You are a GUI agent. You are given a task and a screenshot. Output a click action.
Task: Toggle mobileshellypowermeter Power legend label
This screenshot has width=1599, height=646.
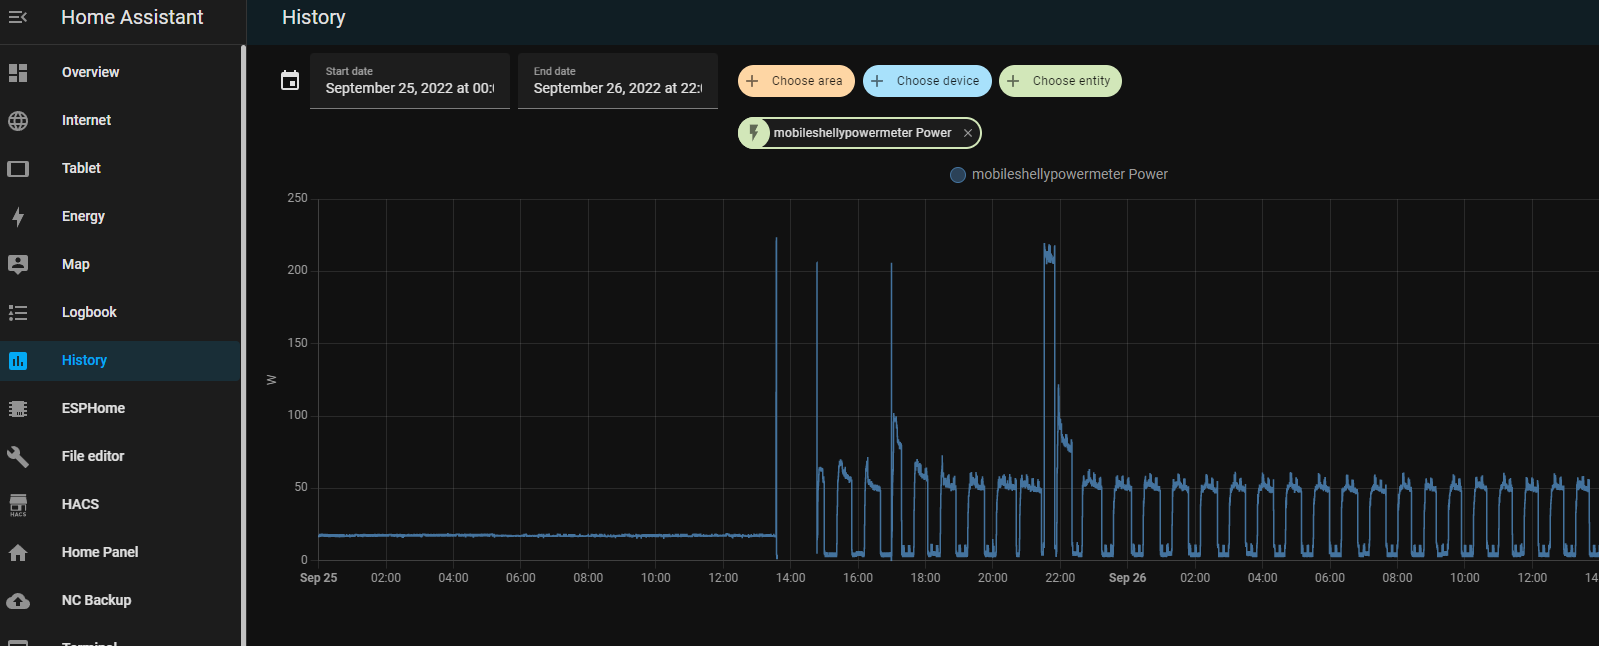1070,175
